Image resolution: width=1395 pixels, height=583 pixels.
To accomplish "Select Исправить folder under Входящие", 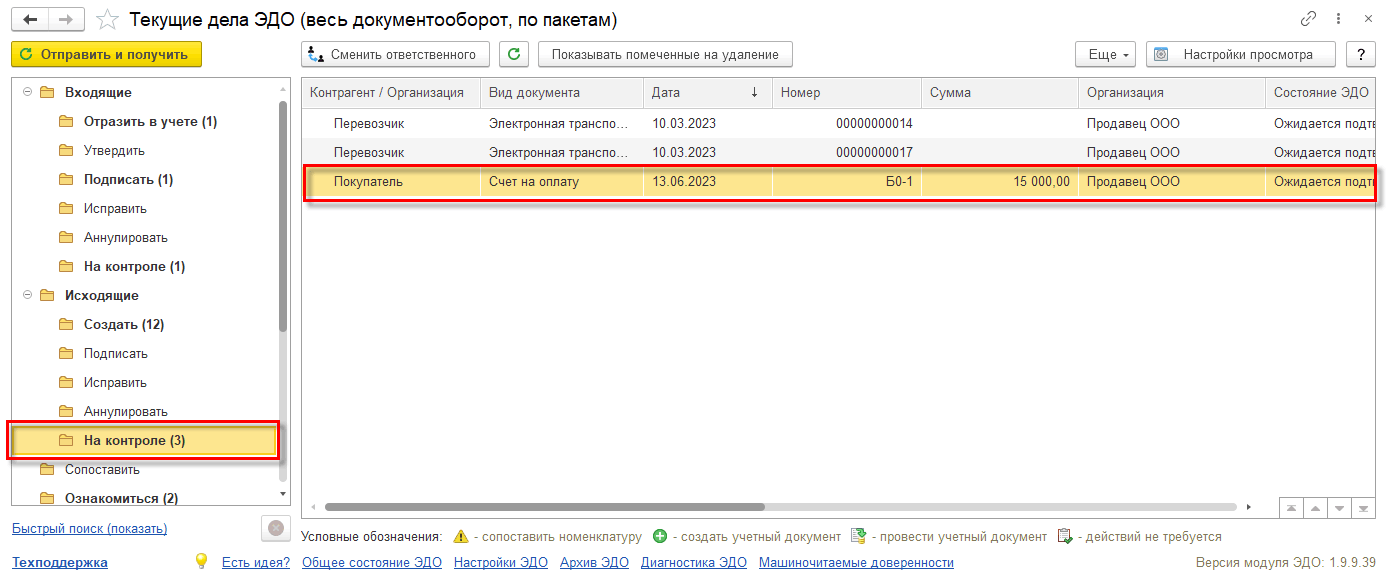I will 115,209.
